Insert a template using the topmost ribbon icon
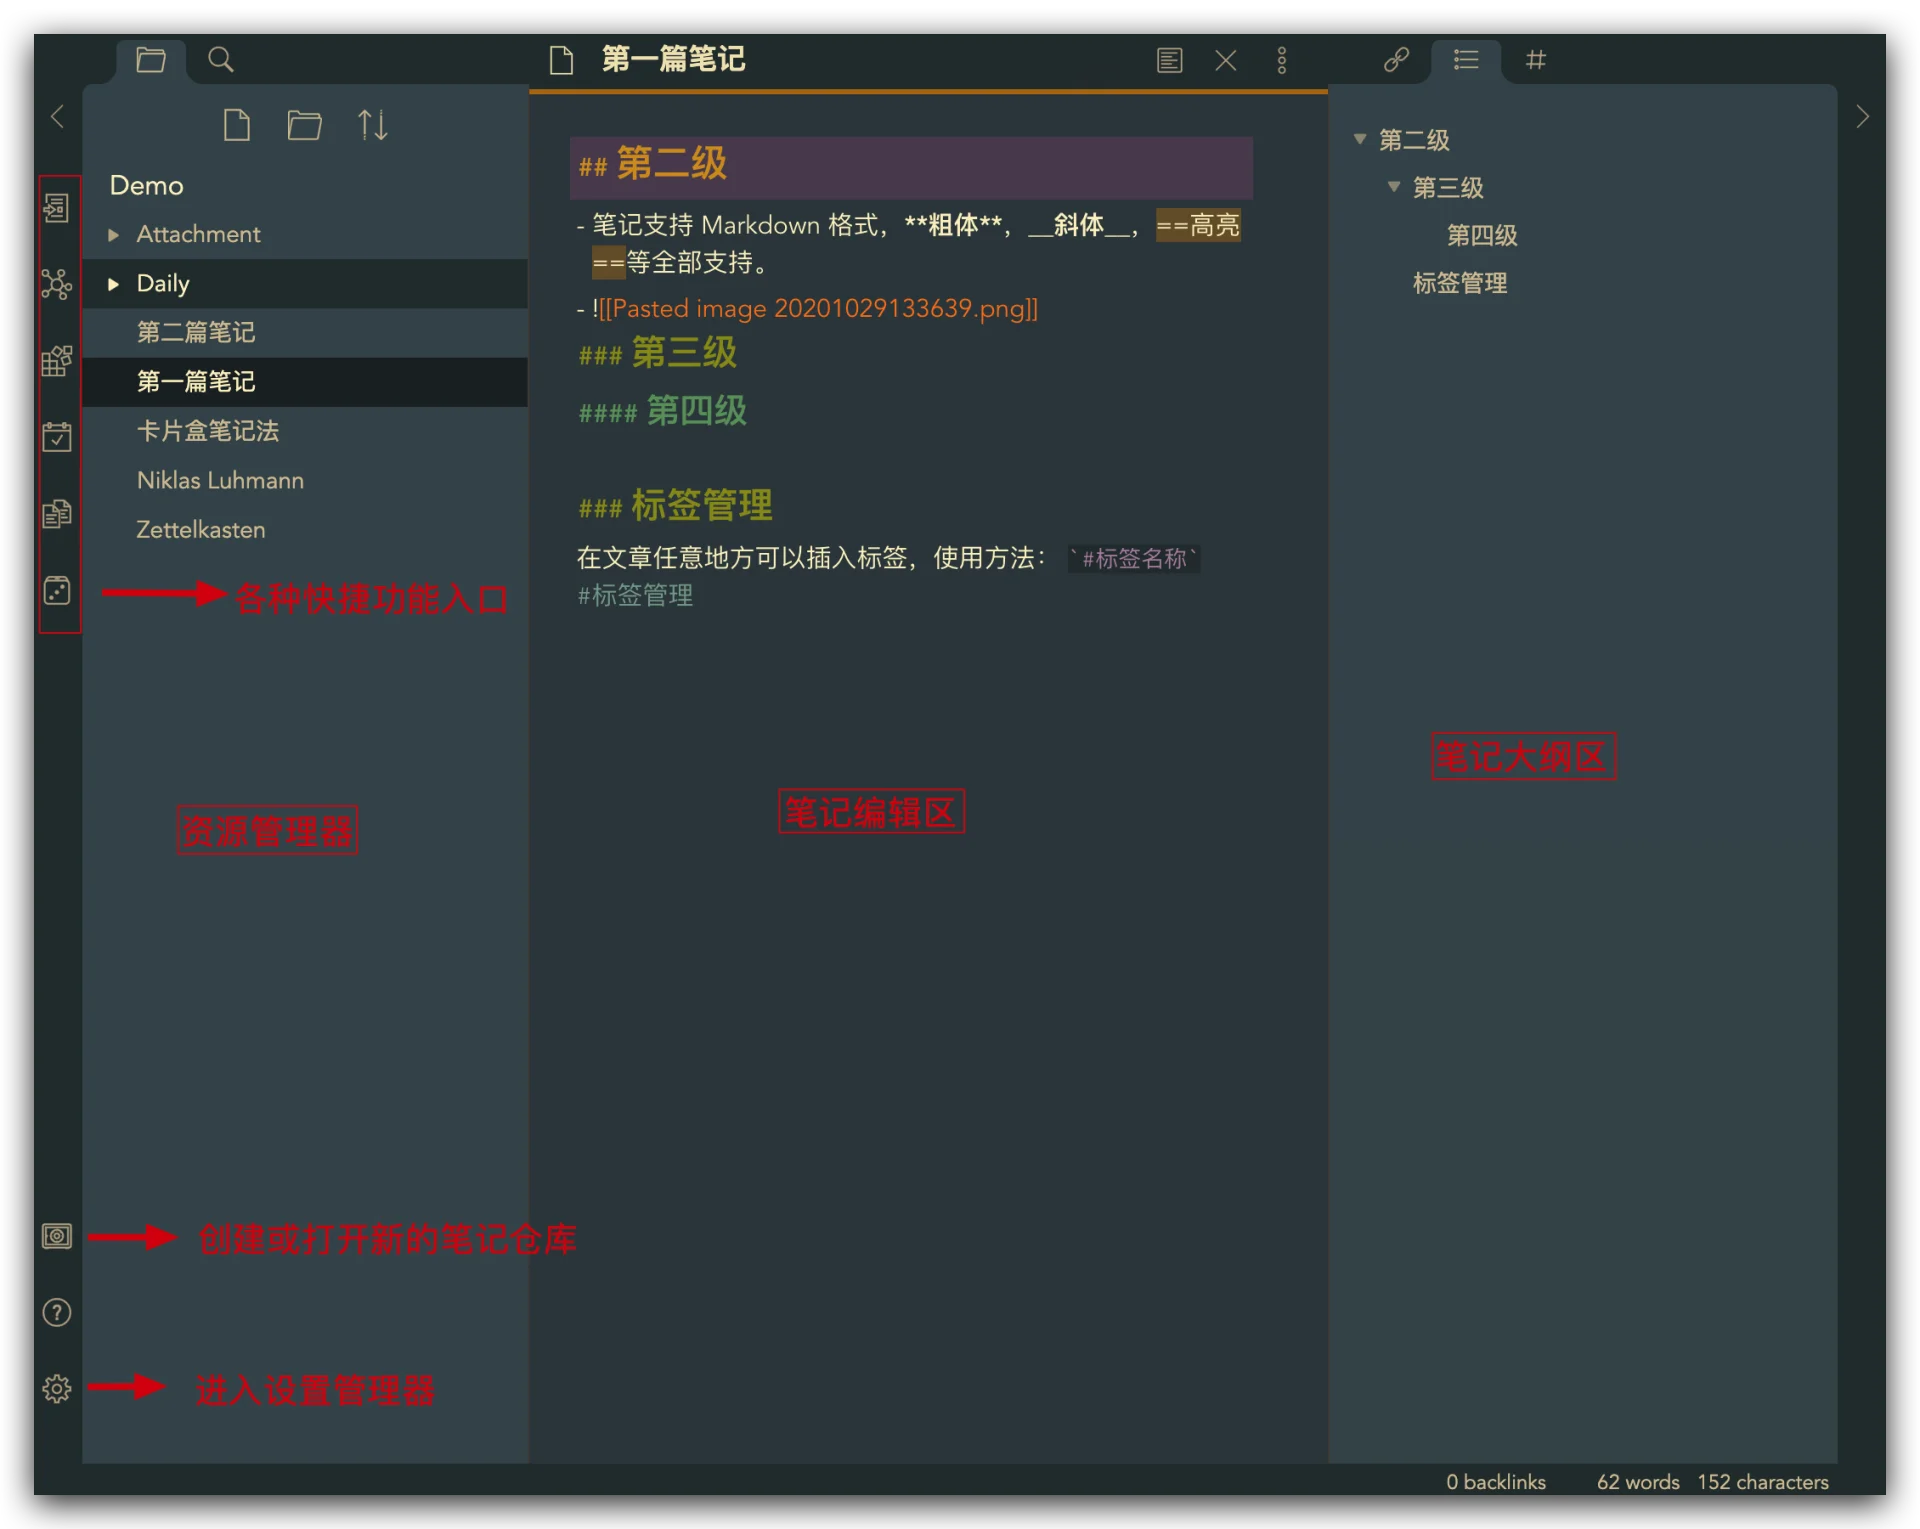1920x1529 pixels. 57,207
